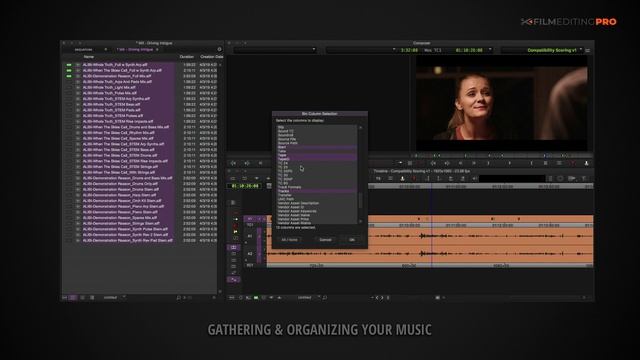640x360 pixels.
Task: Open the bin settings gear icon
Action: 219,49
